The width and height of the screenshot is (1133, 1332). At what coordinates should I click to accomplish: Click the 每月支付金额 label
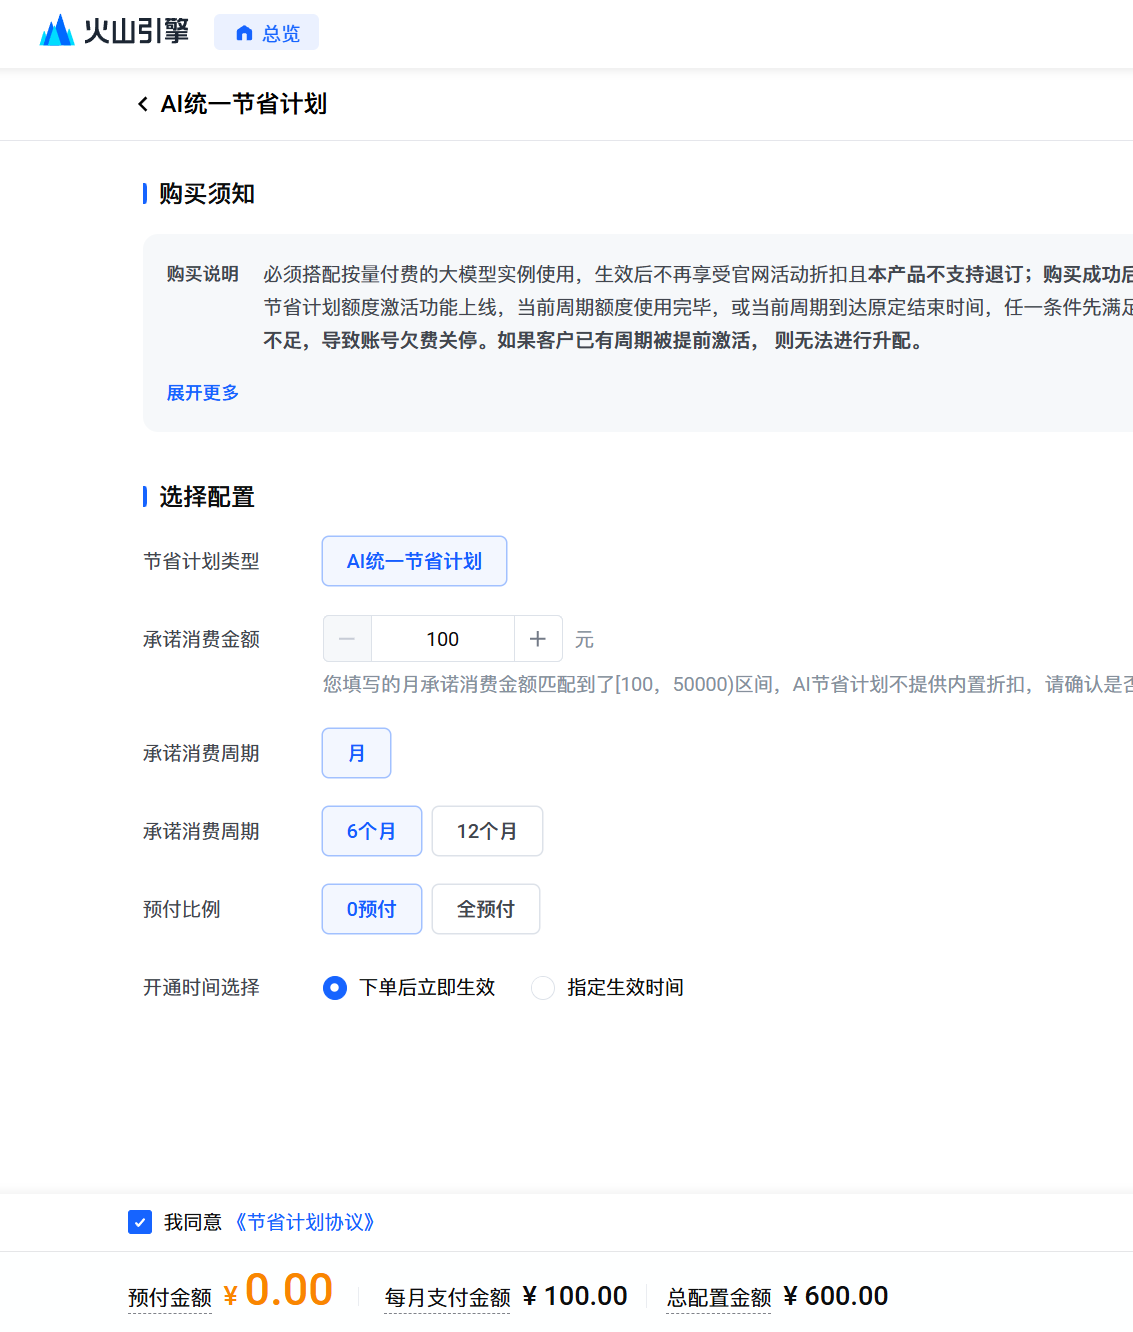point(447,1298)
